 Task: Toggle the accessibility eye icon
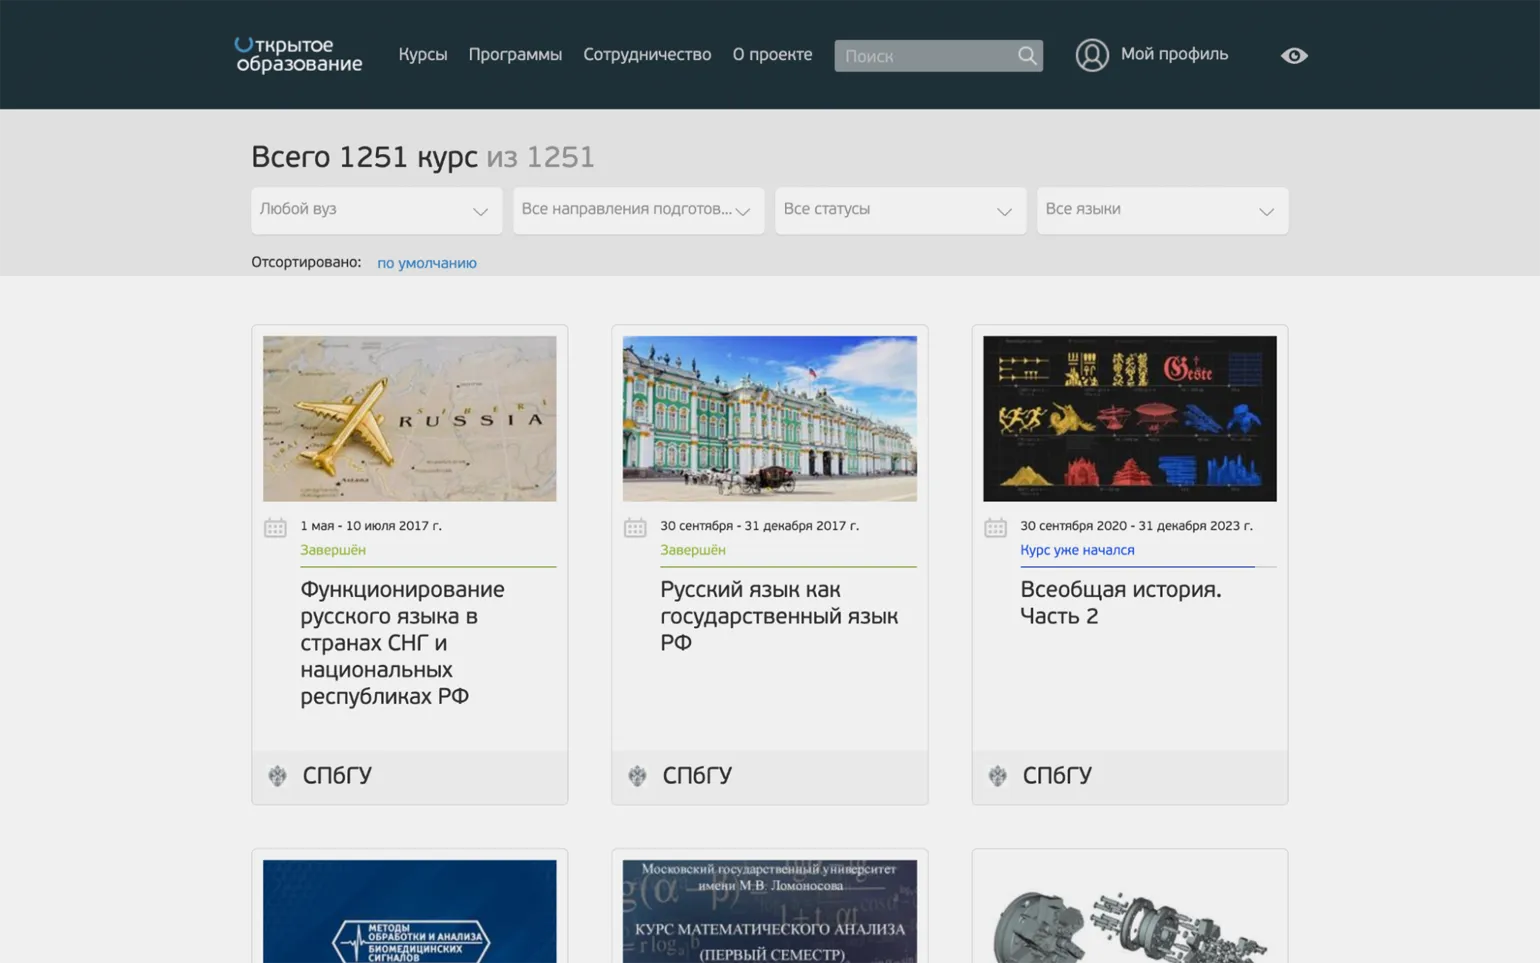click(1293, 56)
